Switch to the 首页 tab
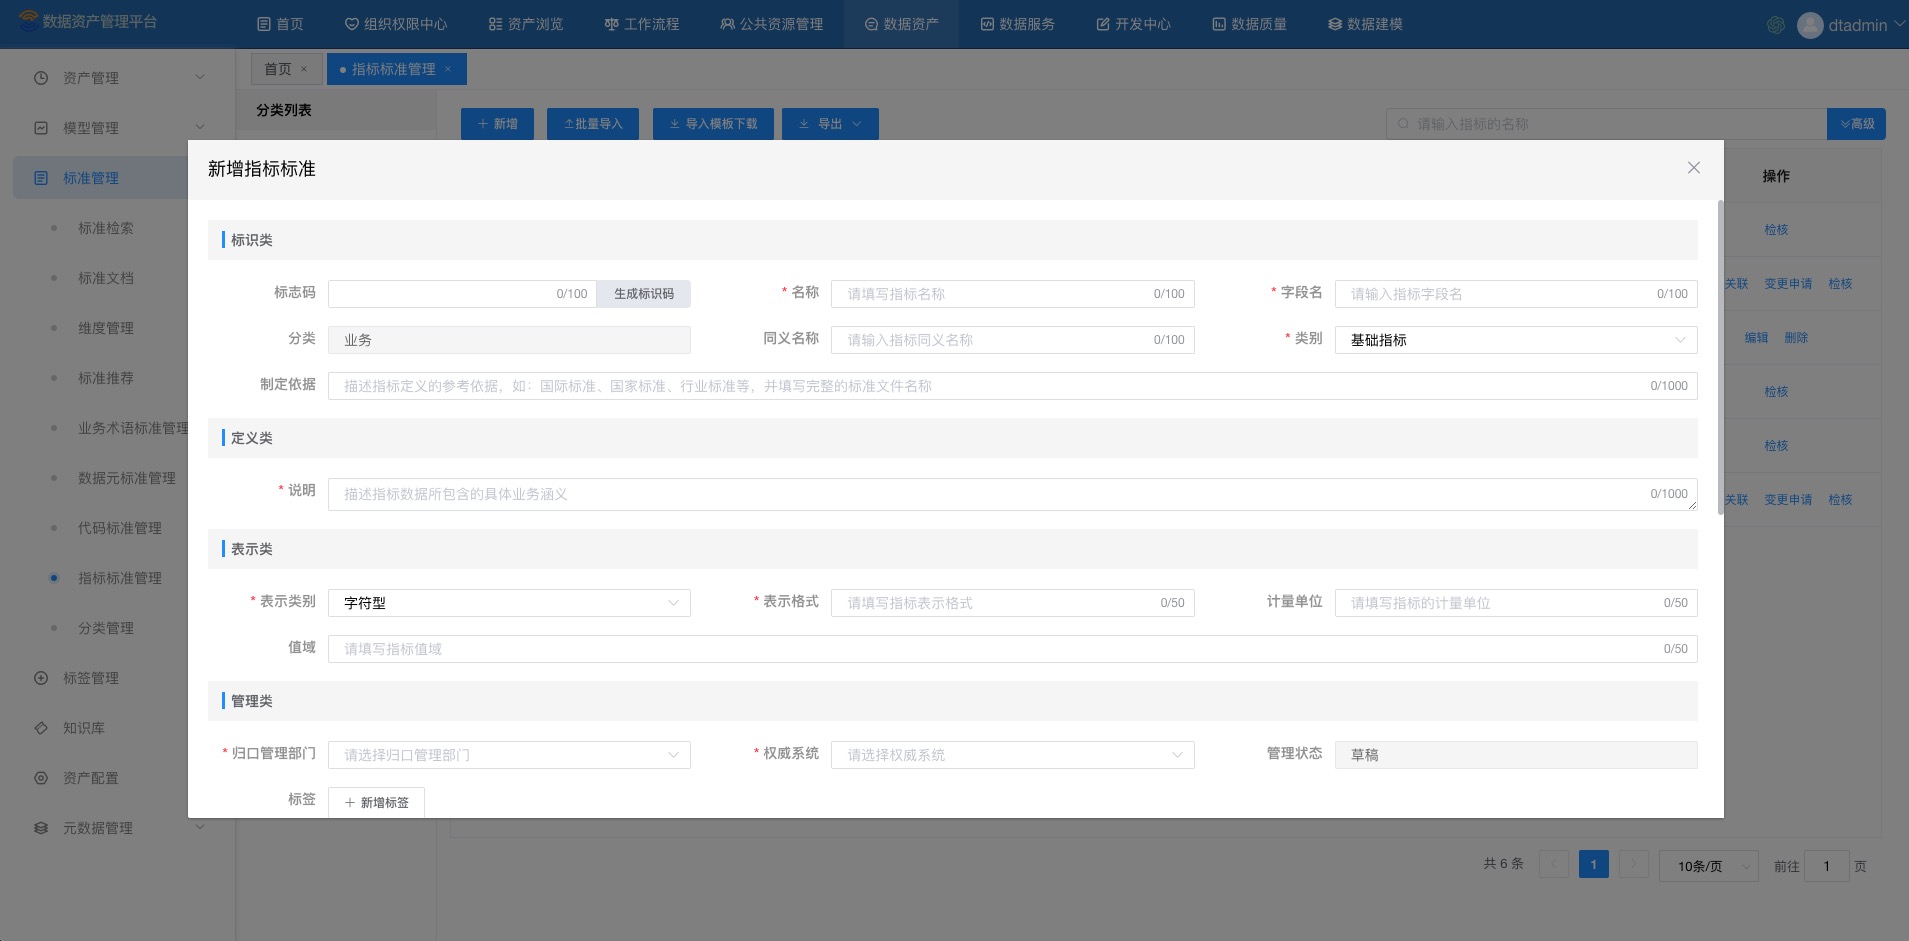This screenshot has width=1909, height=941. click(278, 69)
